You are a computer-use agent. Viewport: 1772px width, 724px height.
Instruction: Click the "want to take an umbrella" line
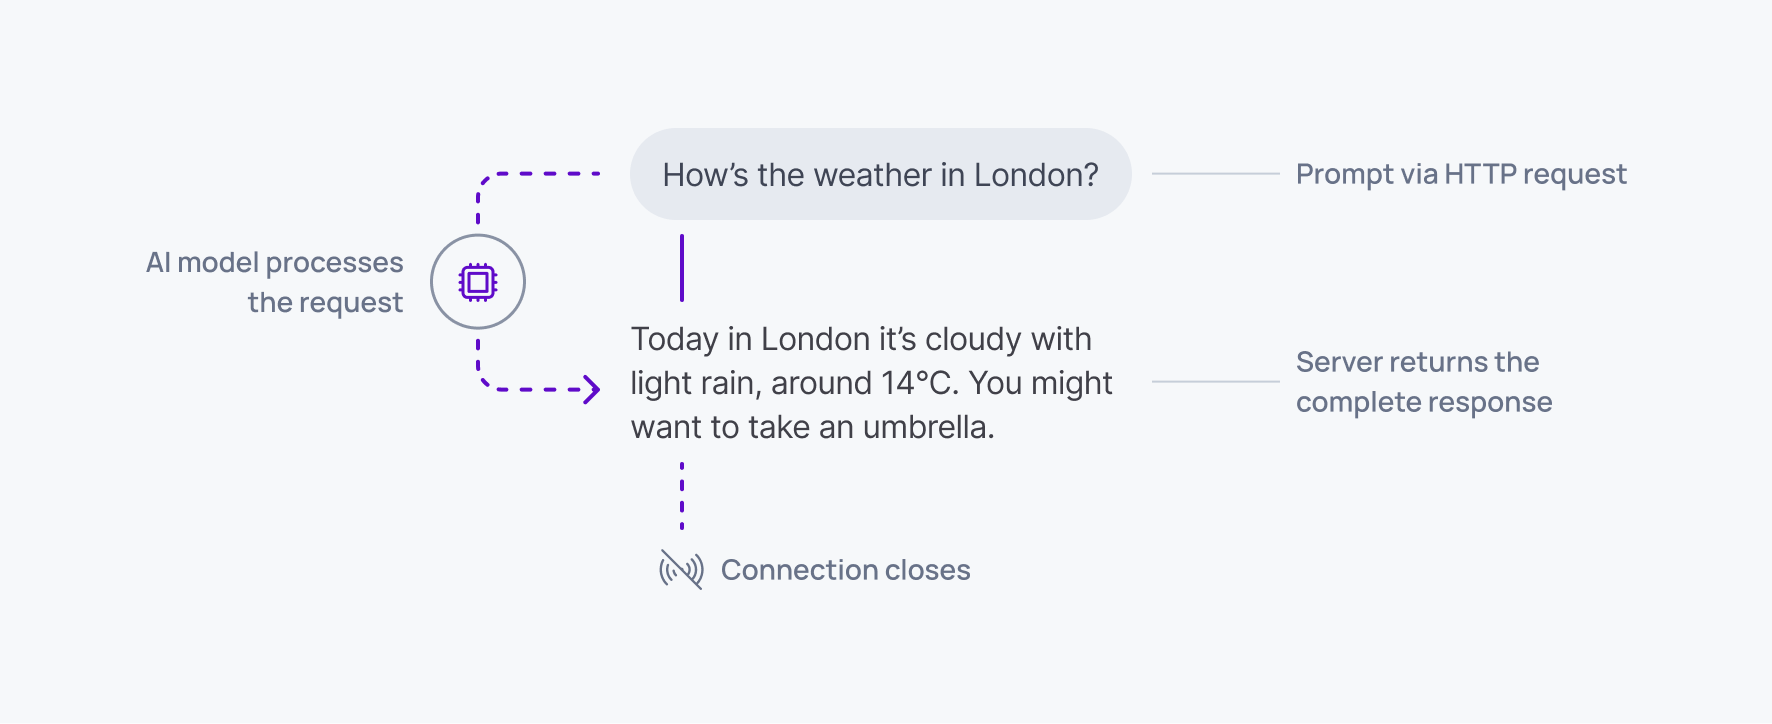(x=812, y=427)
